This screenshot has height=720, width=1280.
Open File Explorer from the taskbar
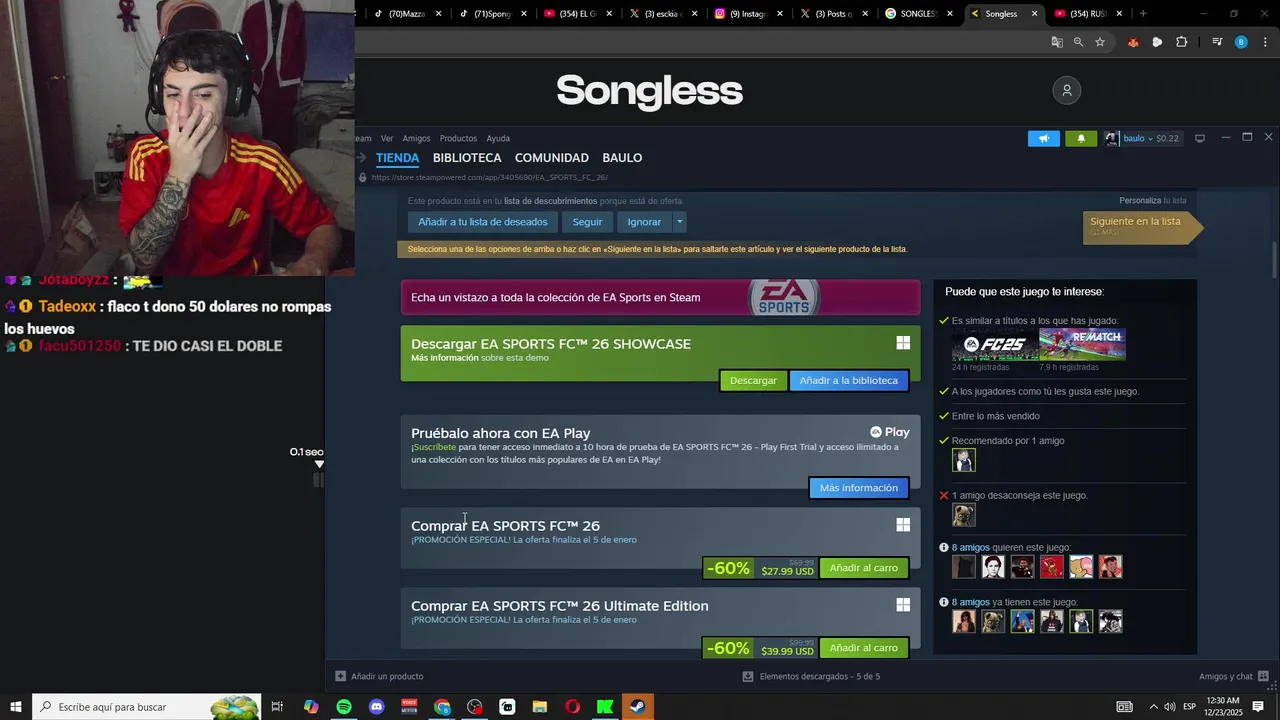540,707
